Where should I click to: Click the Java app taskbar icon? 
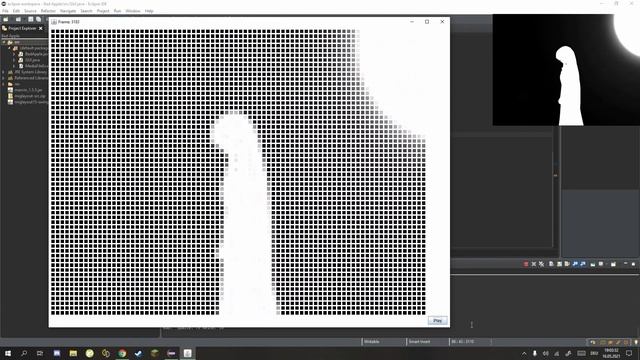187,353
